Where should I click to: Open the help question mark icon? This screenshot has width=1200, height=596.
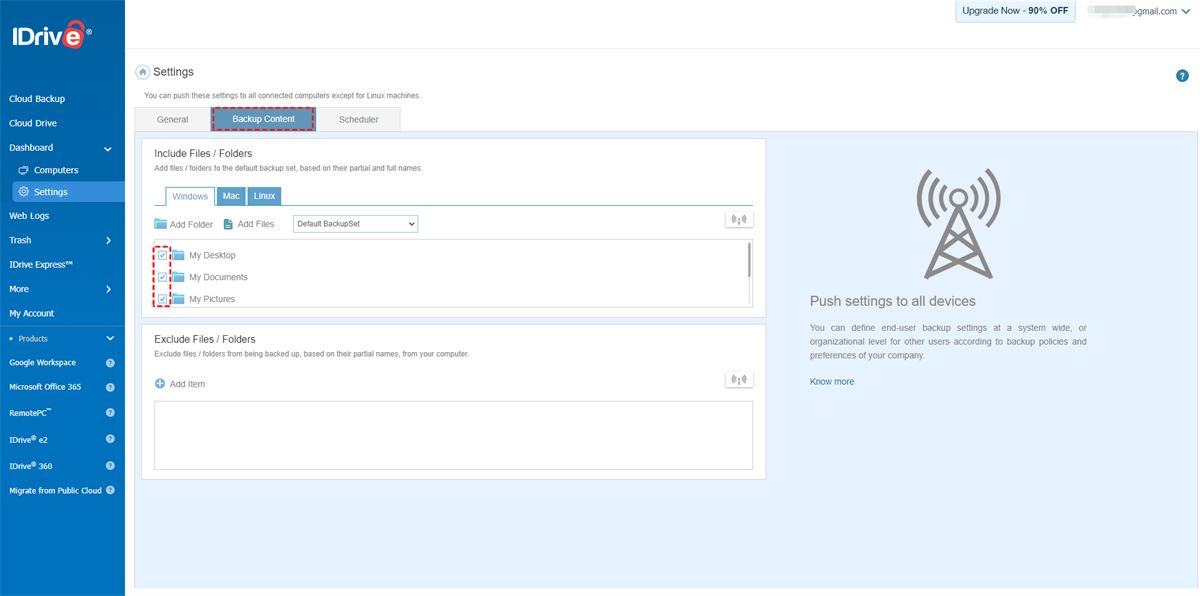pos(1182,76)
